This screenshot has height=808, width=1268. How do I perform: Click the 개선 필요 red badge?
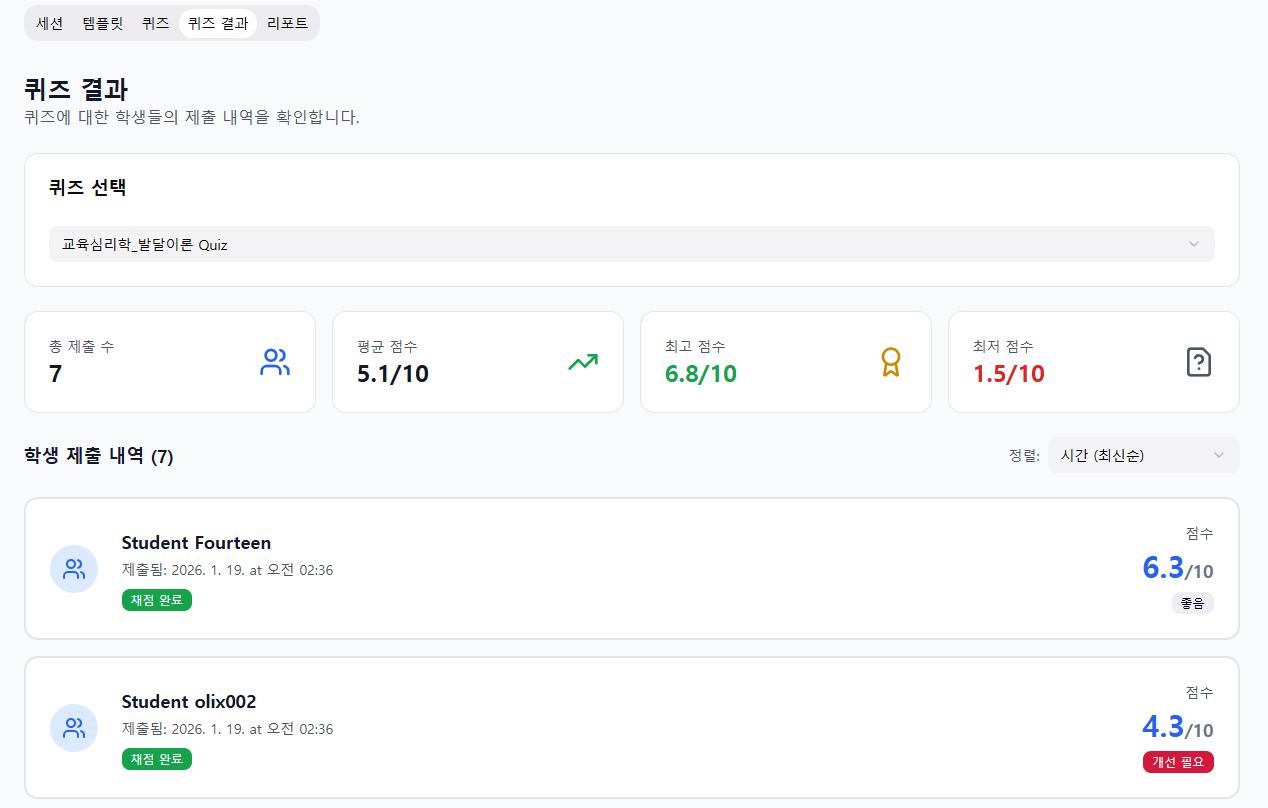[1178, 762]
